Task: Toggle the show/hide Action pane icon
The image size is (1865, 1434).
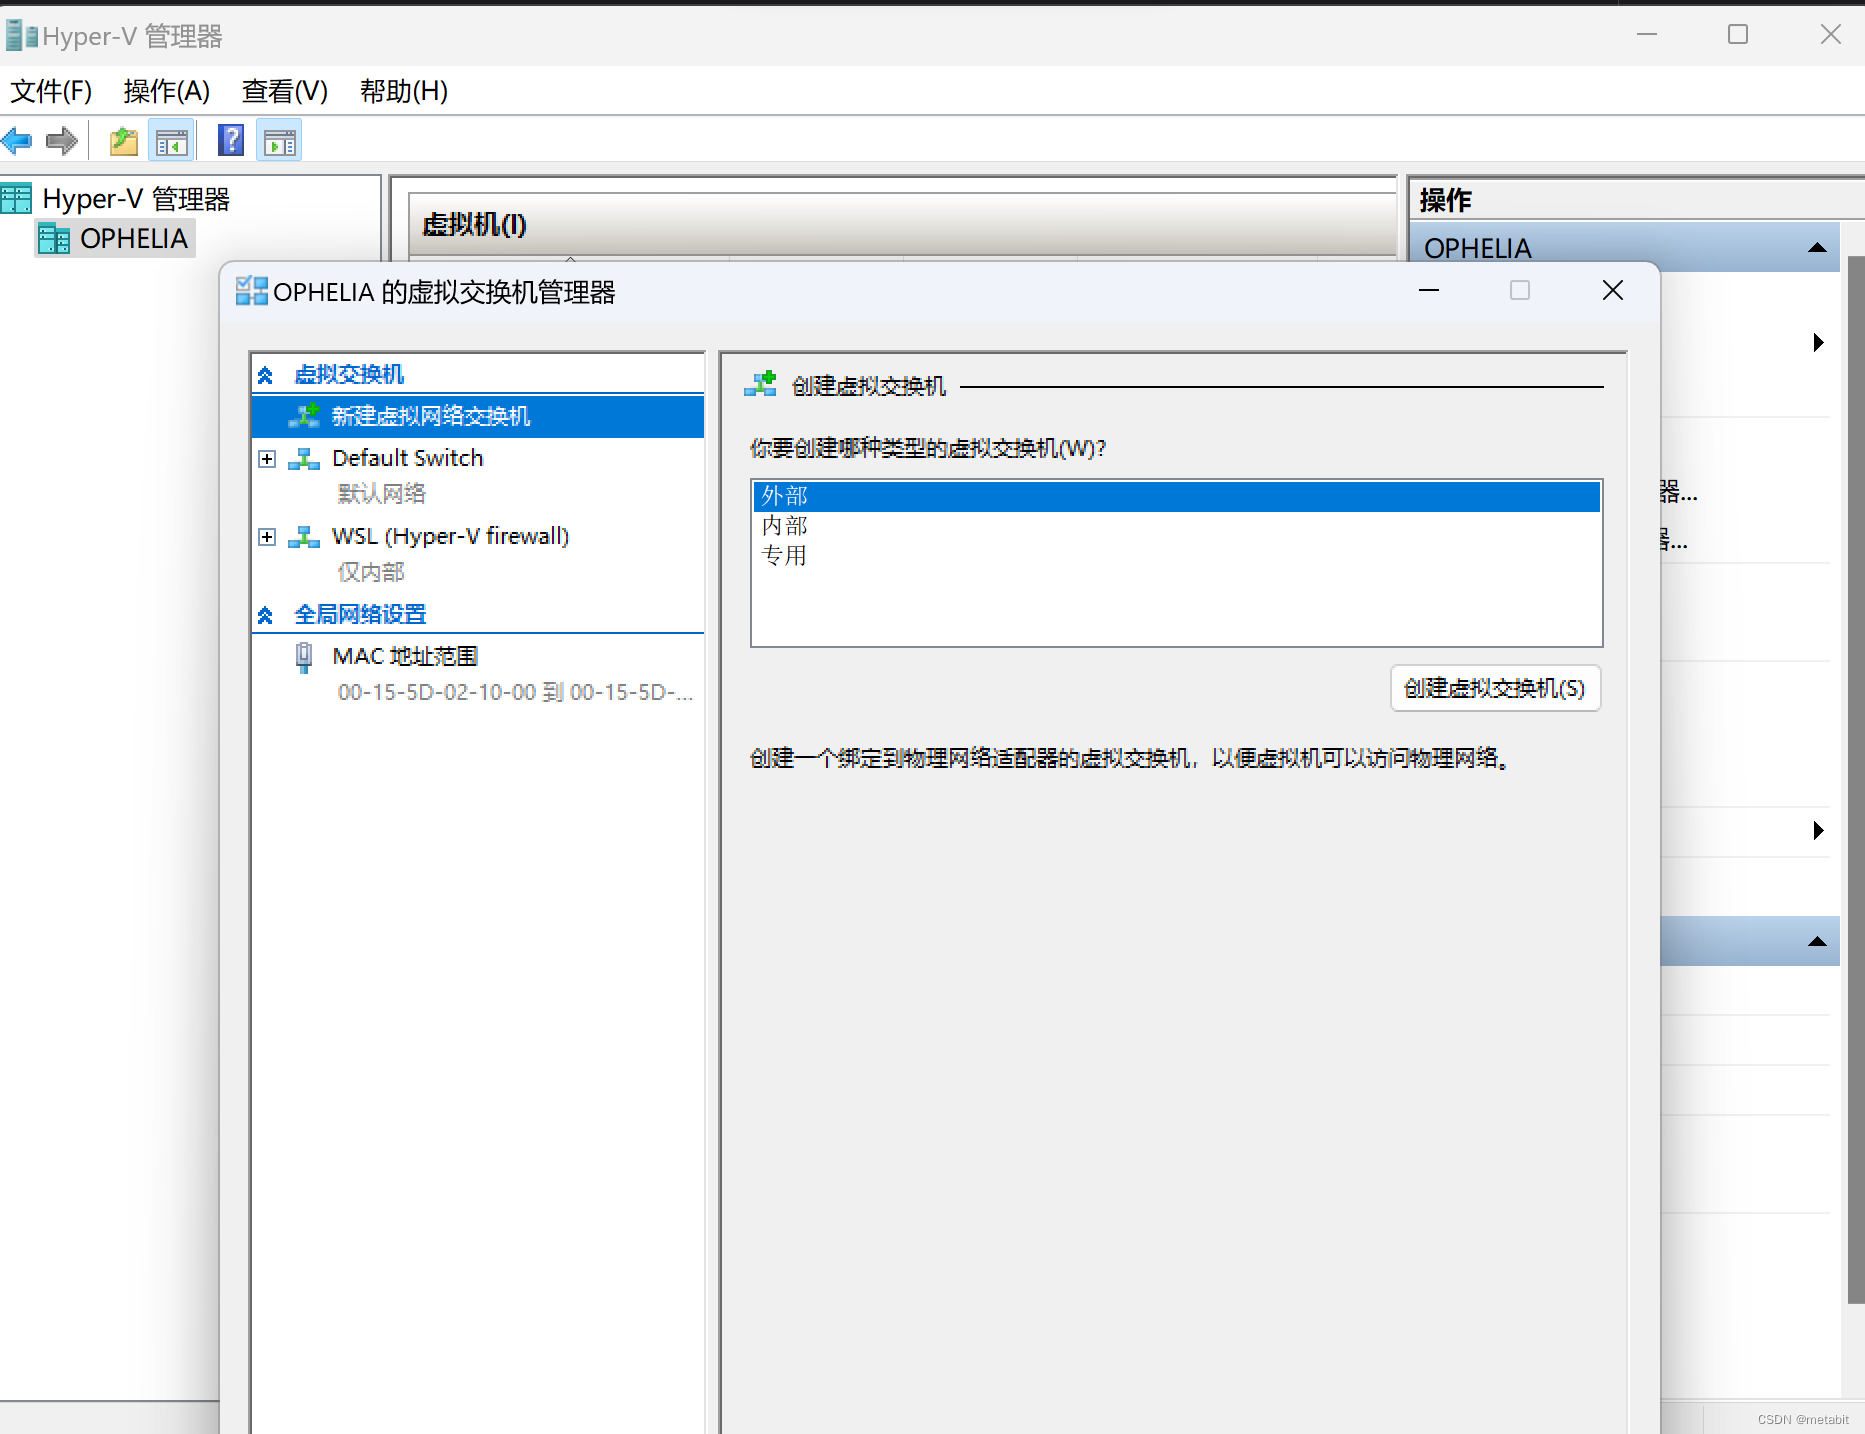Action: 279,141
